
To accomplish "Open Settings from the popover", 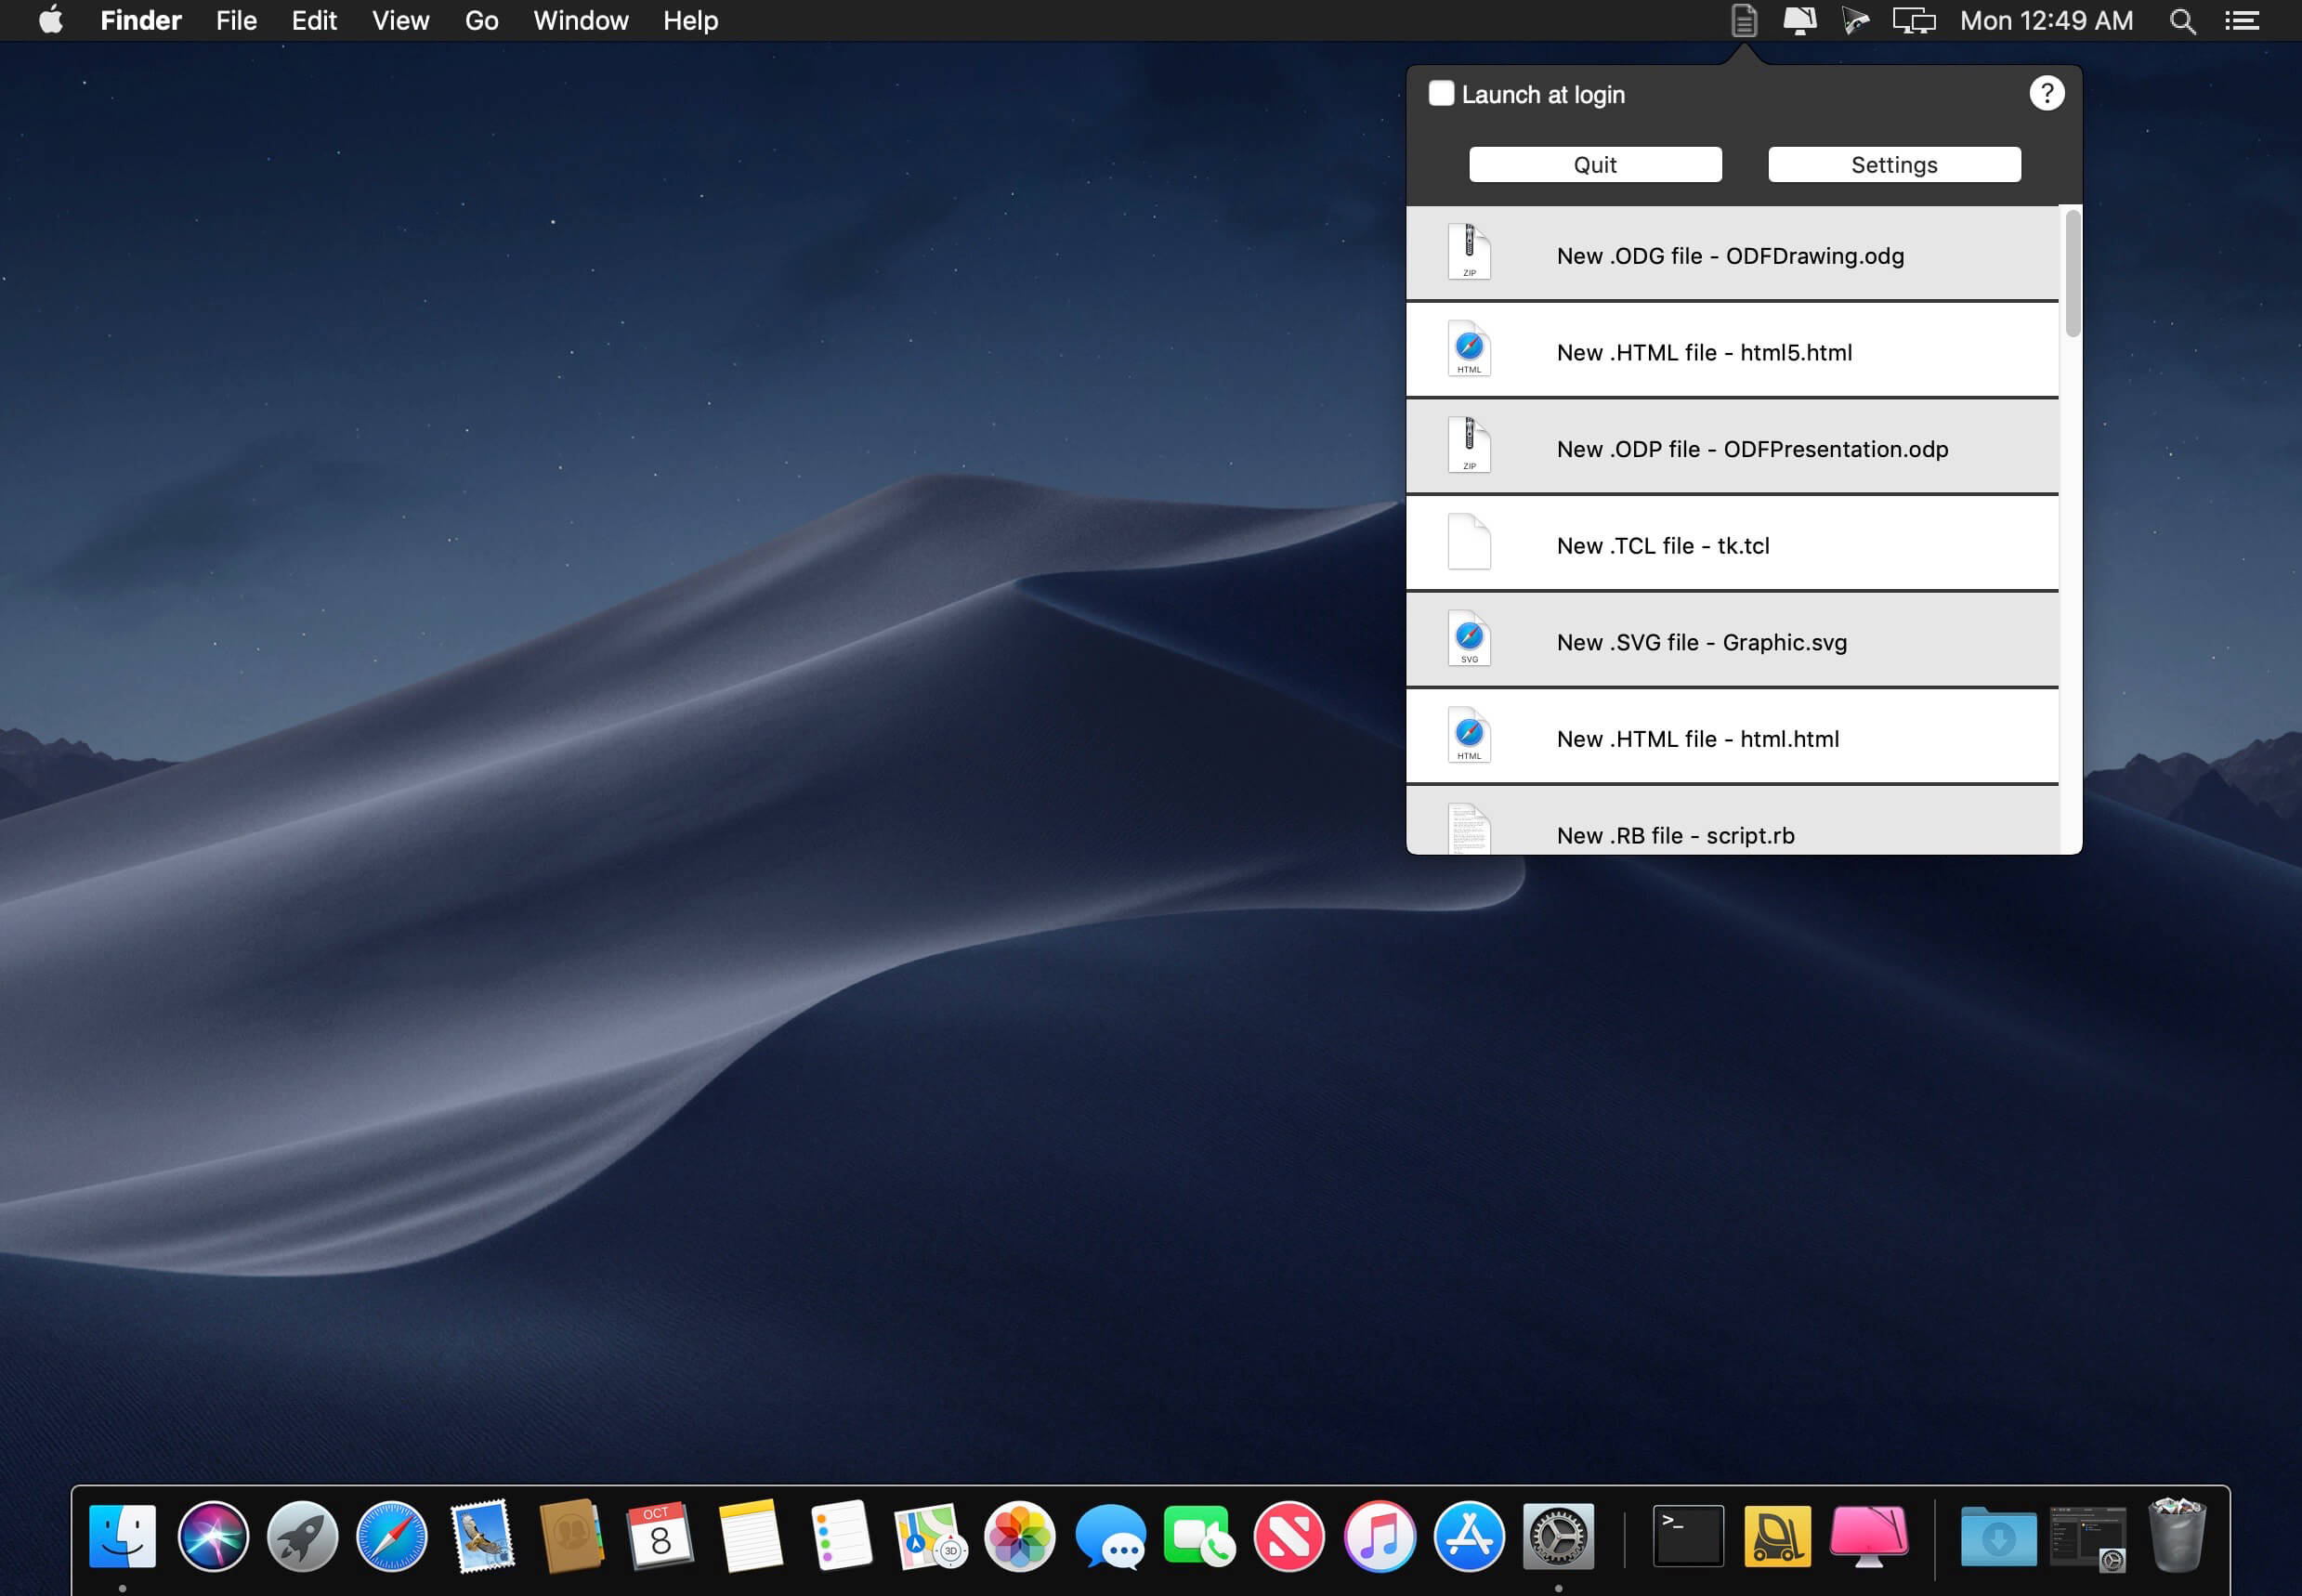I will 1893,165.
